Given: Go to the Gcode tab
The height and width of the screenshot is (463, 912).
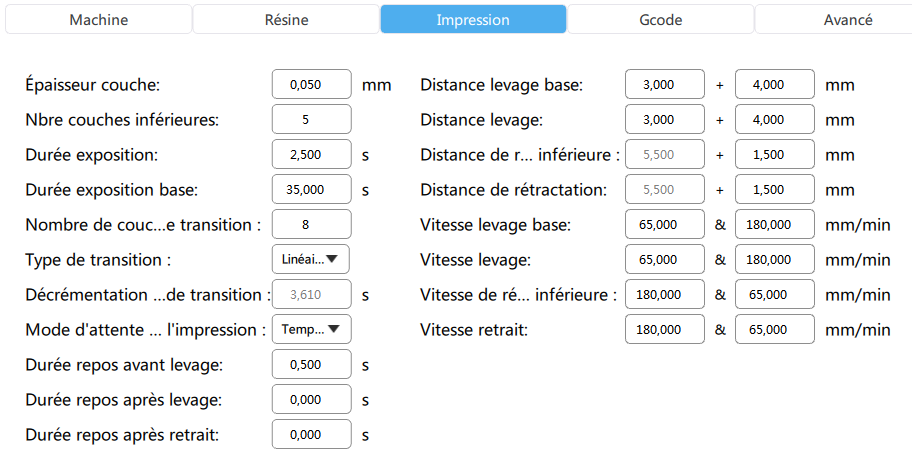Looking at the screenshot, I should [661, 19].
